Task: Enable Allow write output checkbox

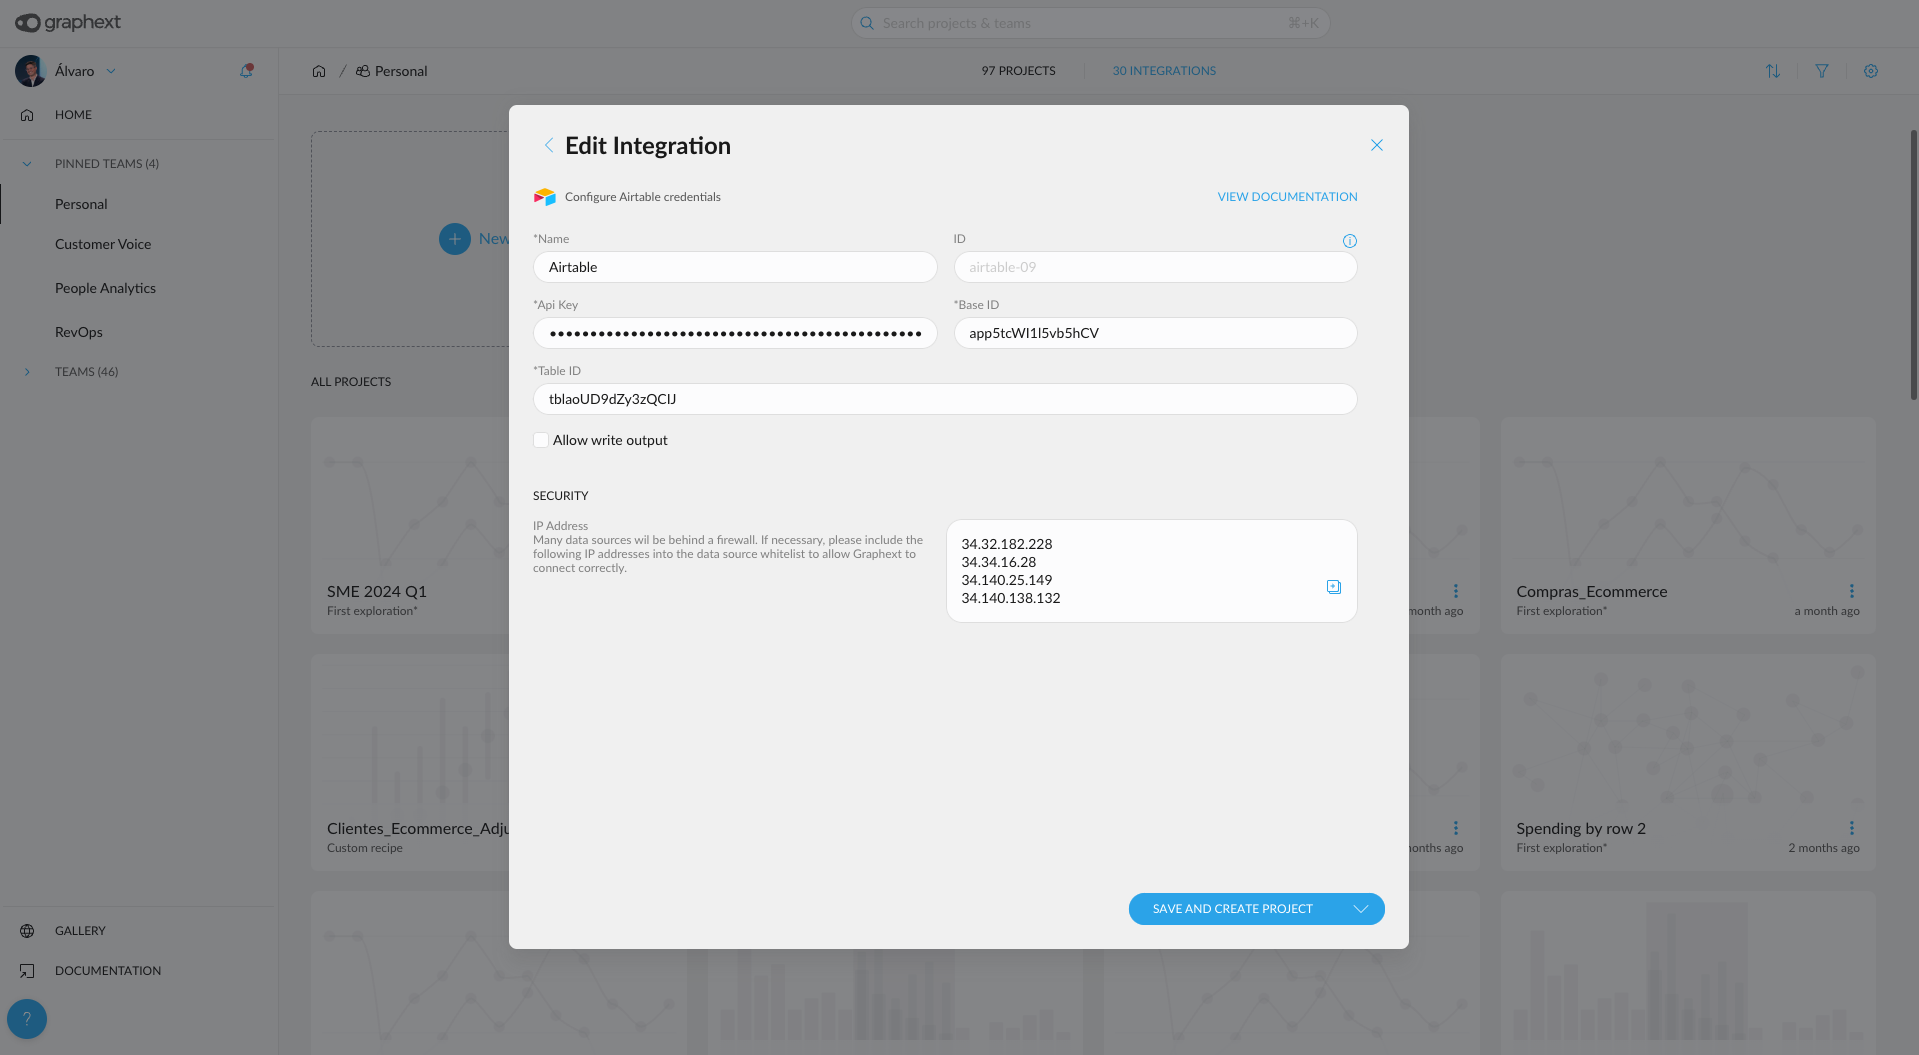Action: coord(541,440)
